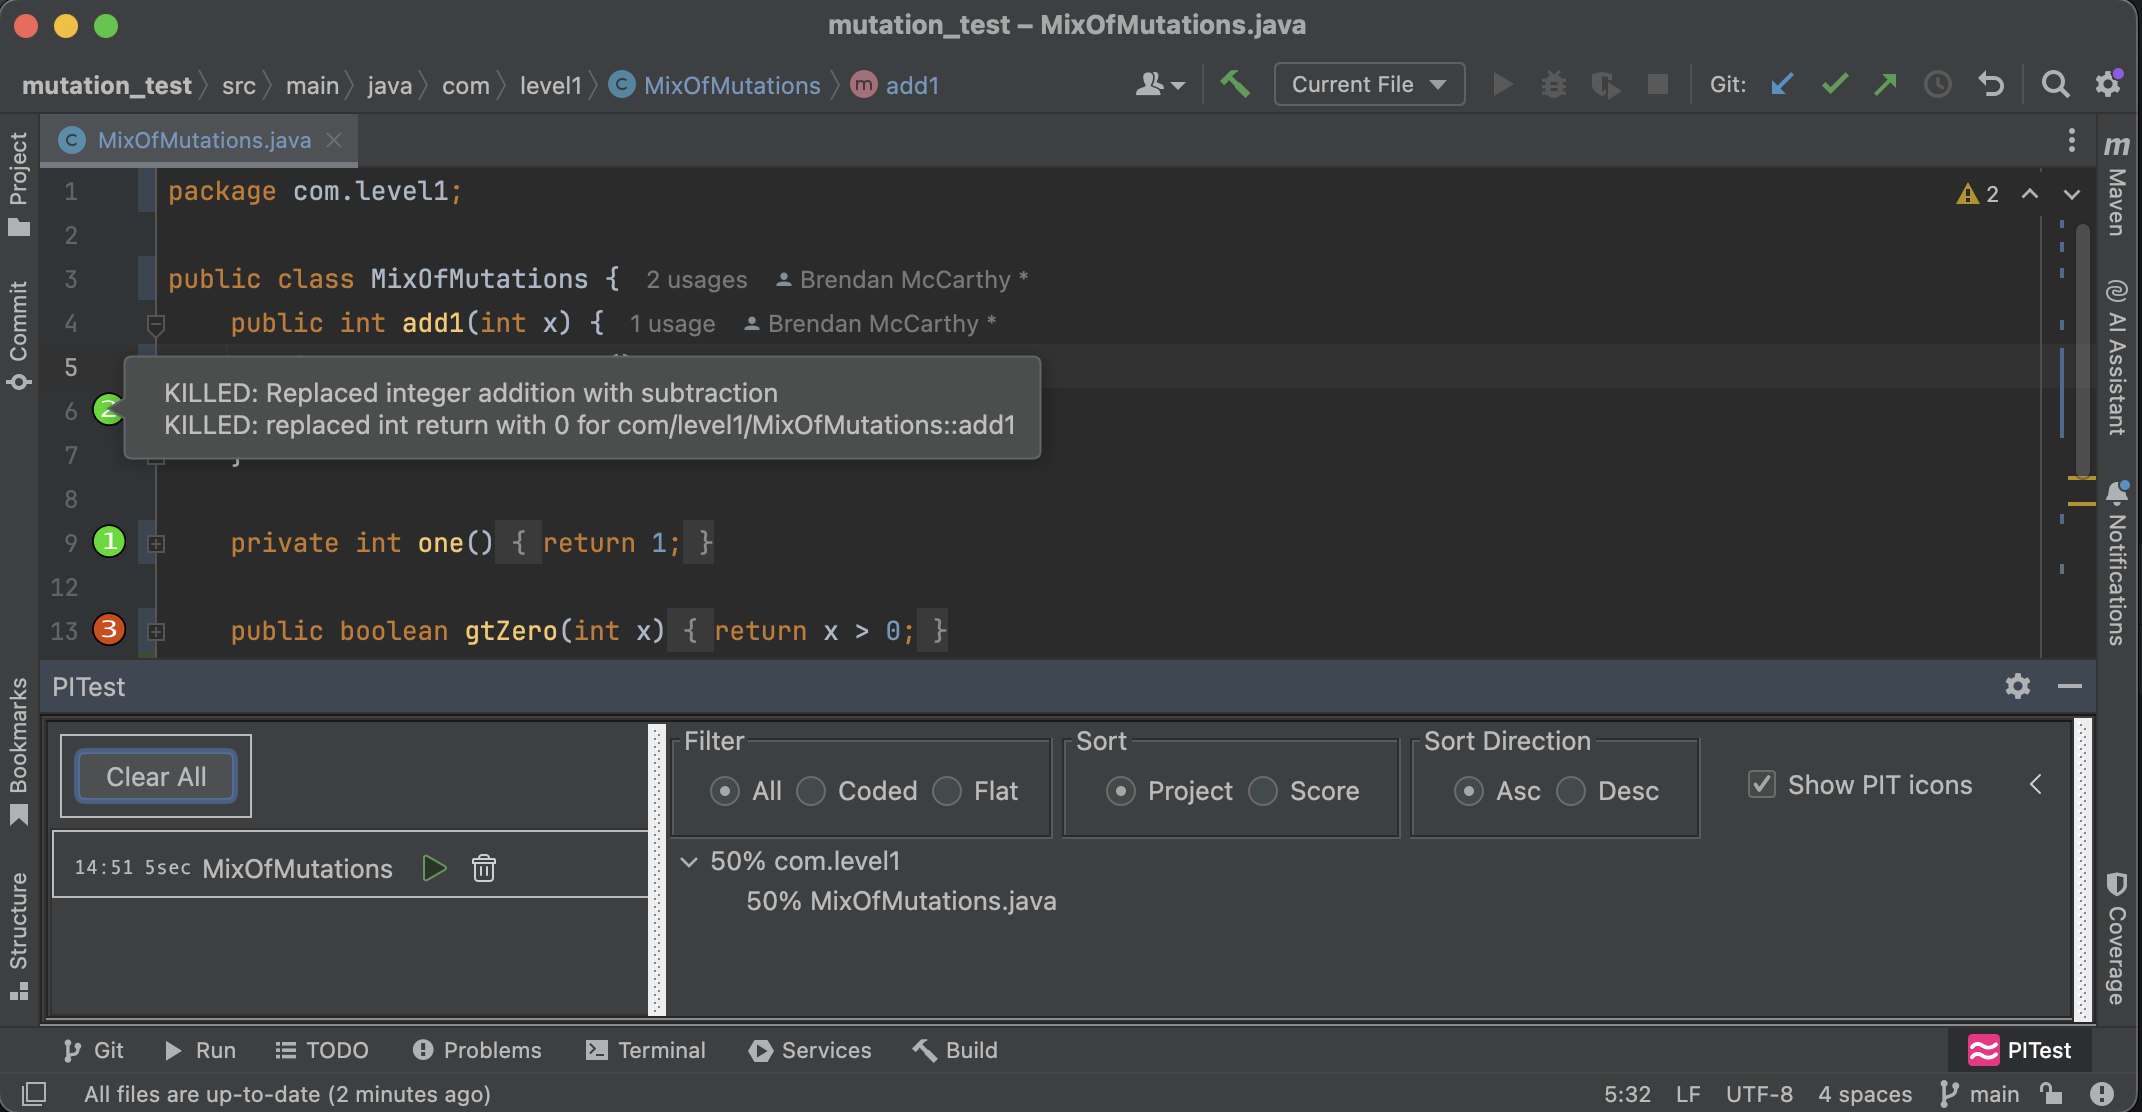2142x1112 pixels.
Task: Click the warnings indicator showing 2
Action: click(1978, 194)
